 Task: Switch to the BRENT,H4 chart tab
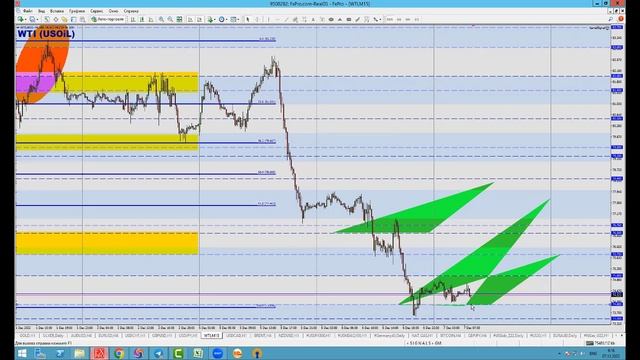[x=263, y=336]
